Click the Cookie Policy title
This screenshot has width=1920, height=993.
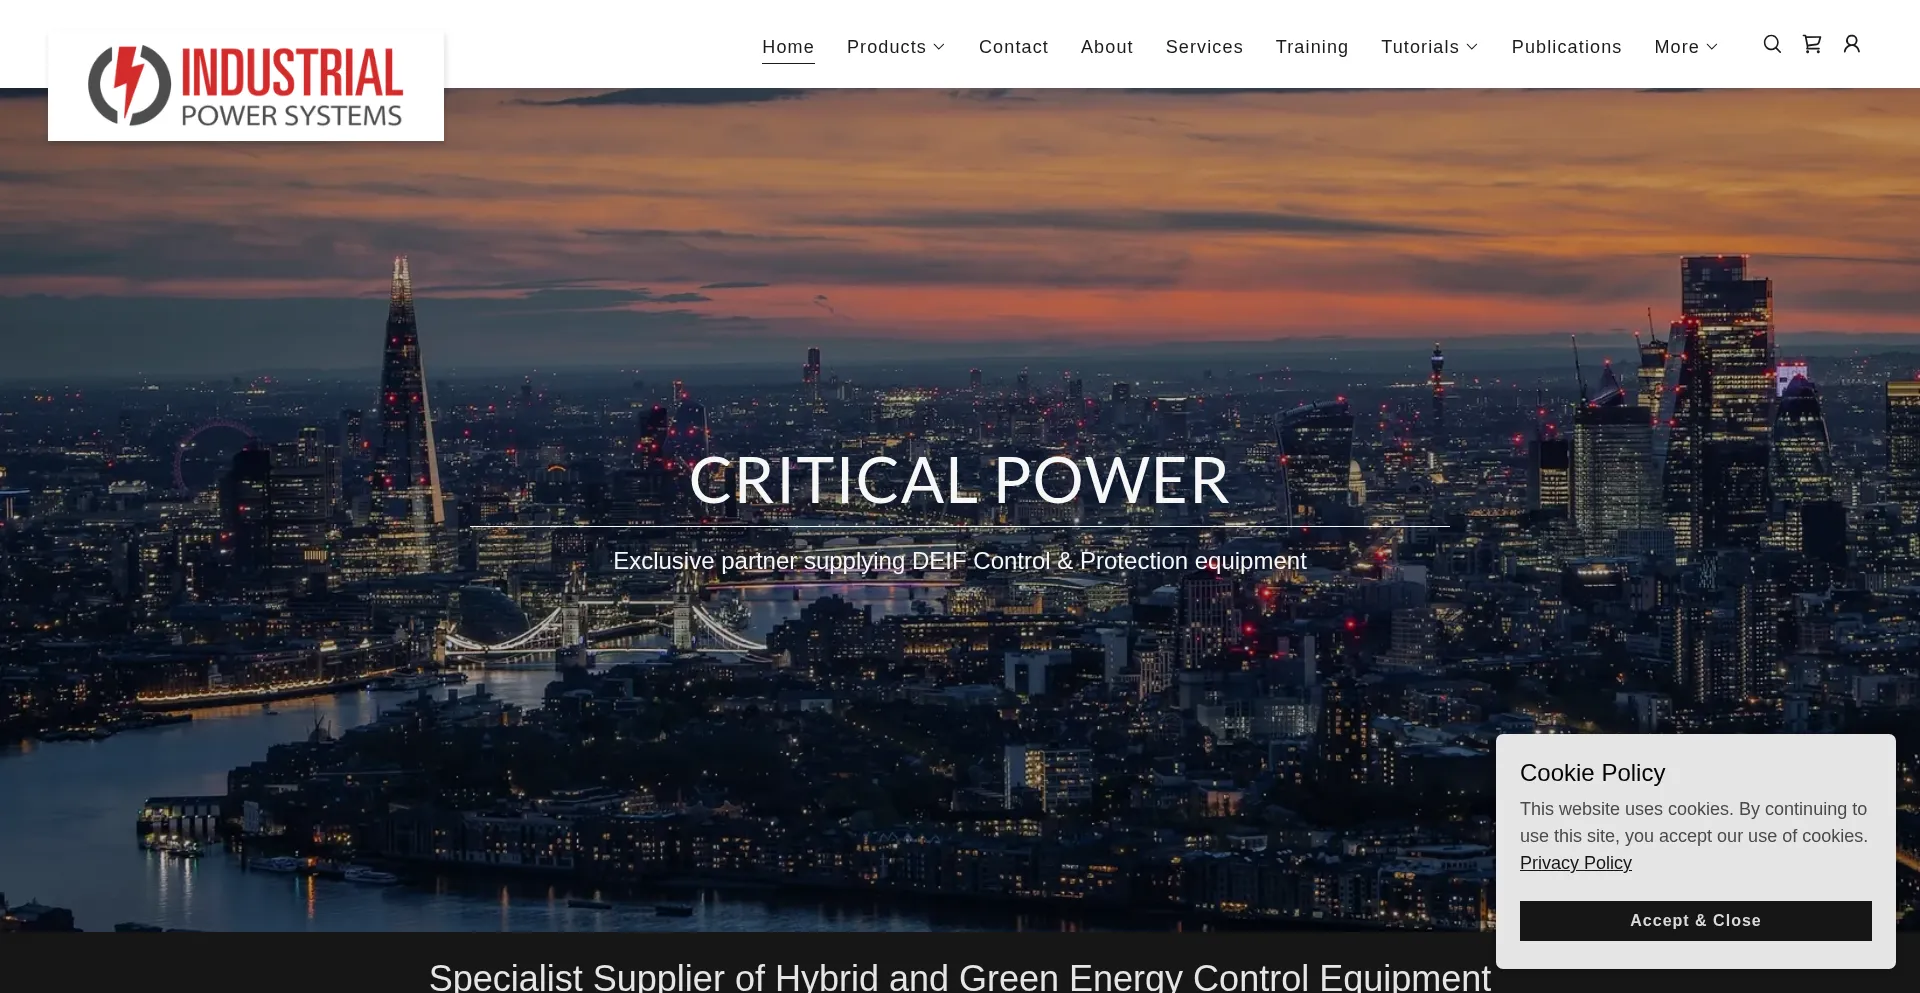pyautogui.click(x=1592, y=773)
